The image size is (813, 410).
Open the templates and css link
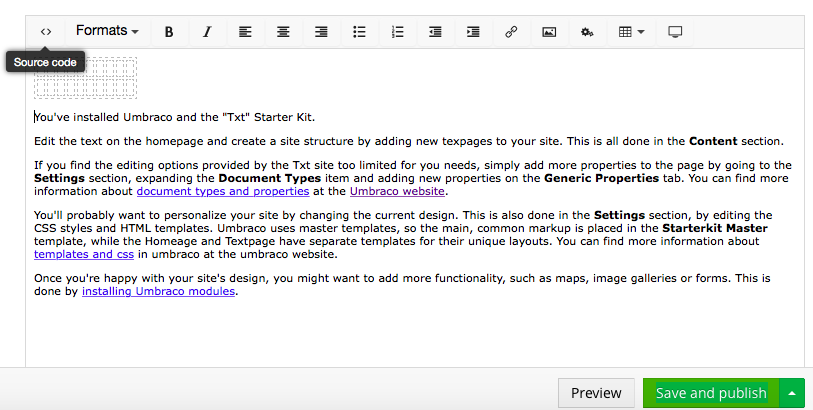tap(84, 254)
